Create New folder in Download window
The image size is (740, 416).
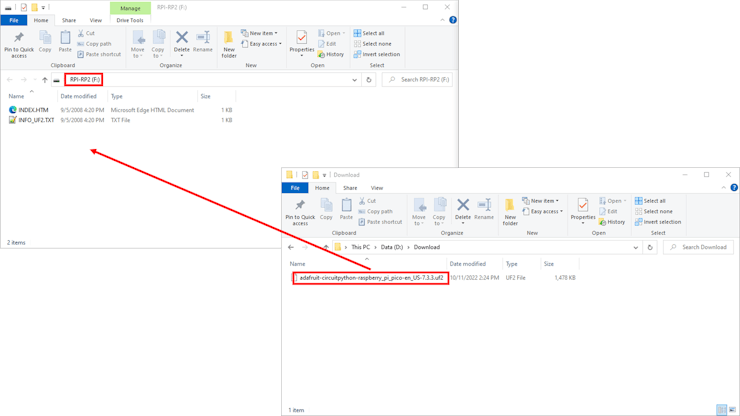click(x=510, y=212)
